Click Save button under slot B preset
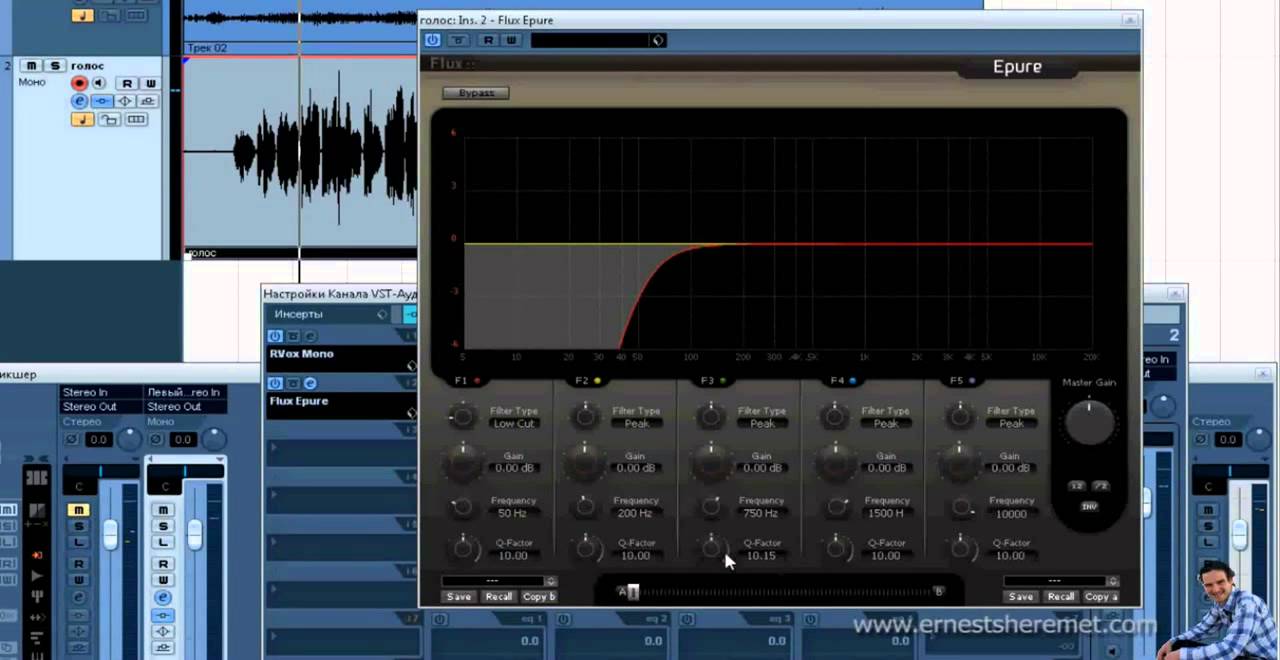Viewport: 1280px width, 660px height. click(1021, 597)
